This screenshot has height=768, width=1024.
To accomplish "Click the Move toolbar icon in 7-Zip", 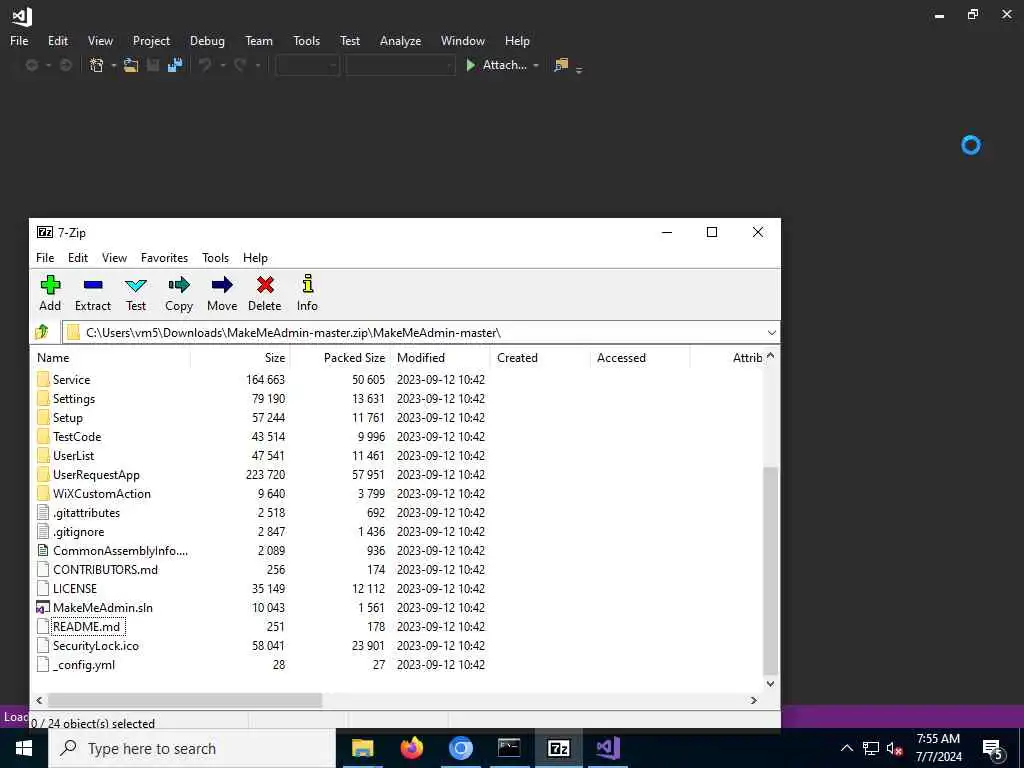I will [x=222, y=285].
